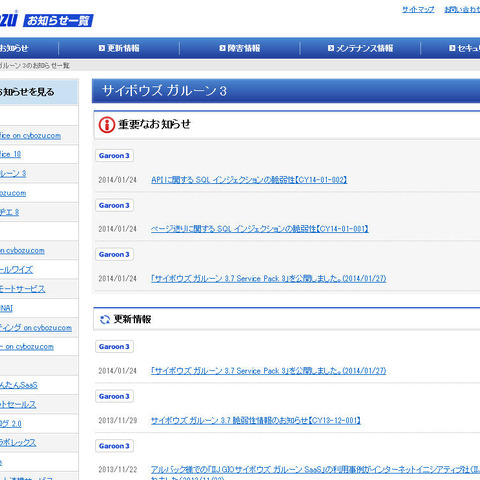Viewport: 480px width, 480px height.
Task: Open the Office on cybozu.com sidebar link
Action: click(x=30, y=136)
